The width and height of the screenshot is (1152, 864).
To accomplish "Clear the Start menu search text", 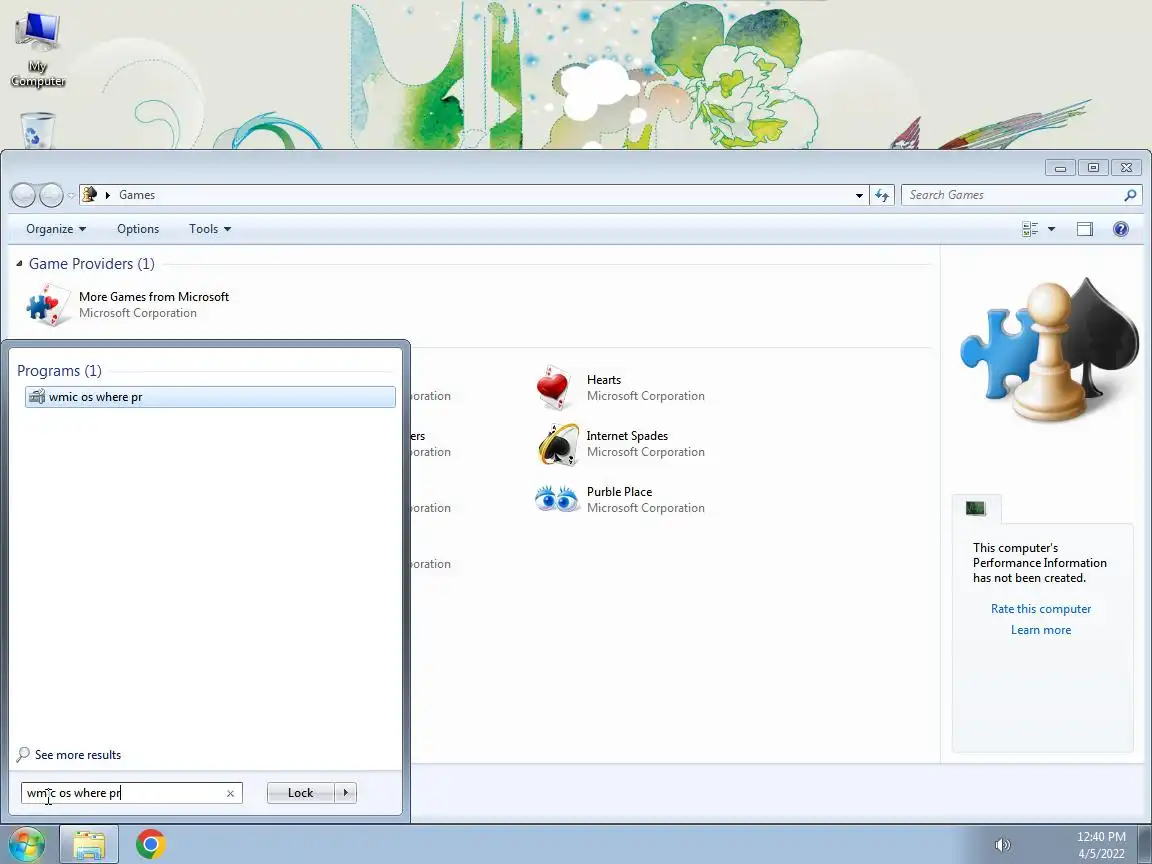I will tap(231, 793).
